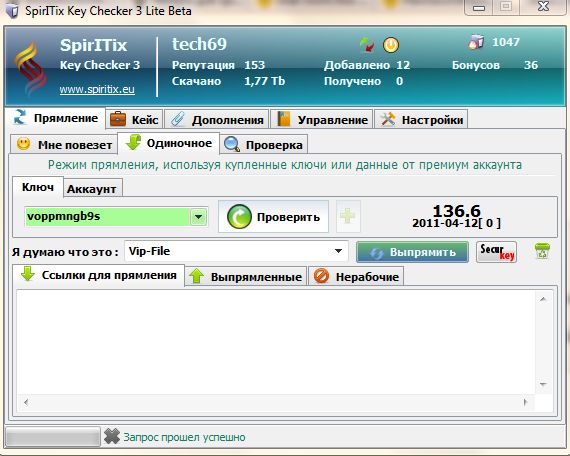Click the scroll down arrow of links area
The width and height of the screenshot is (570, 456).
(x=543, y=384)
